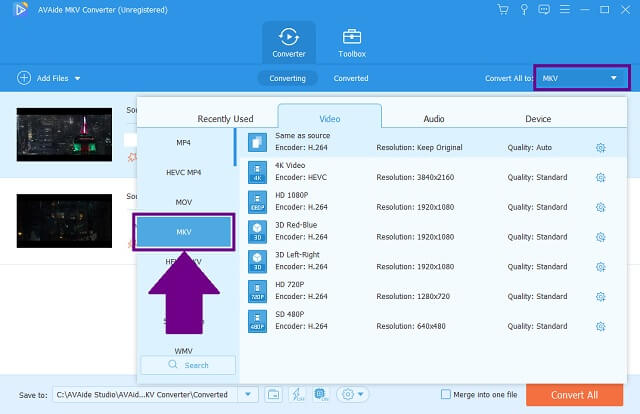This screenshot has width=640, height=414.
Task: Switch to the Converter tab
Action: (x=289, y=42)
